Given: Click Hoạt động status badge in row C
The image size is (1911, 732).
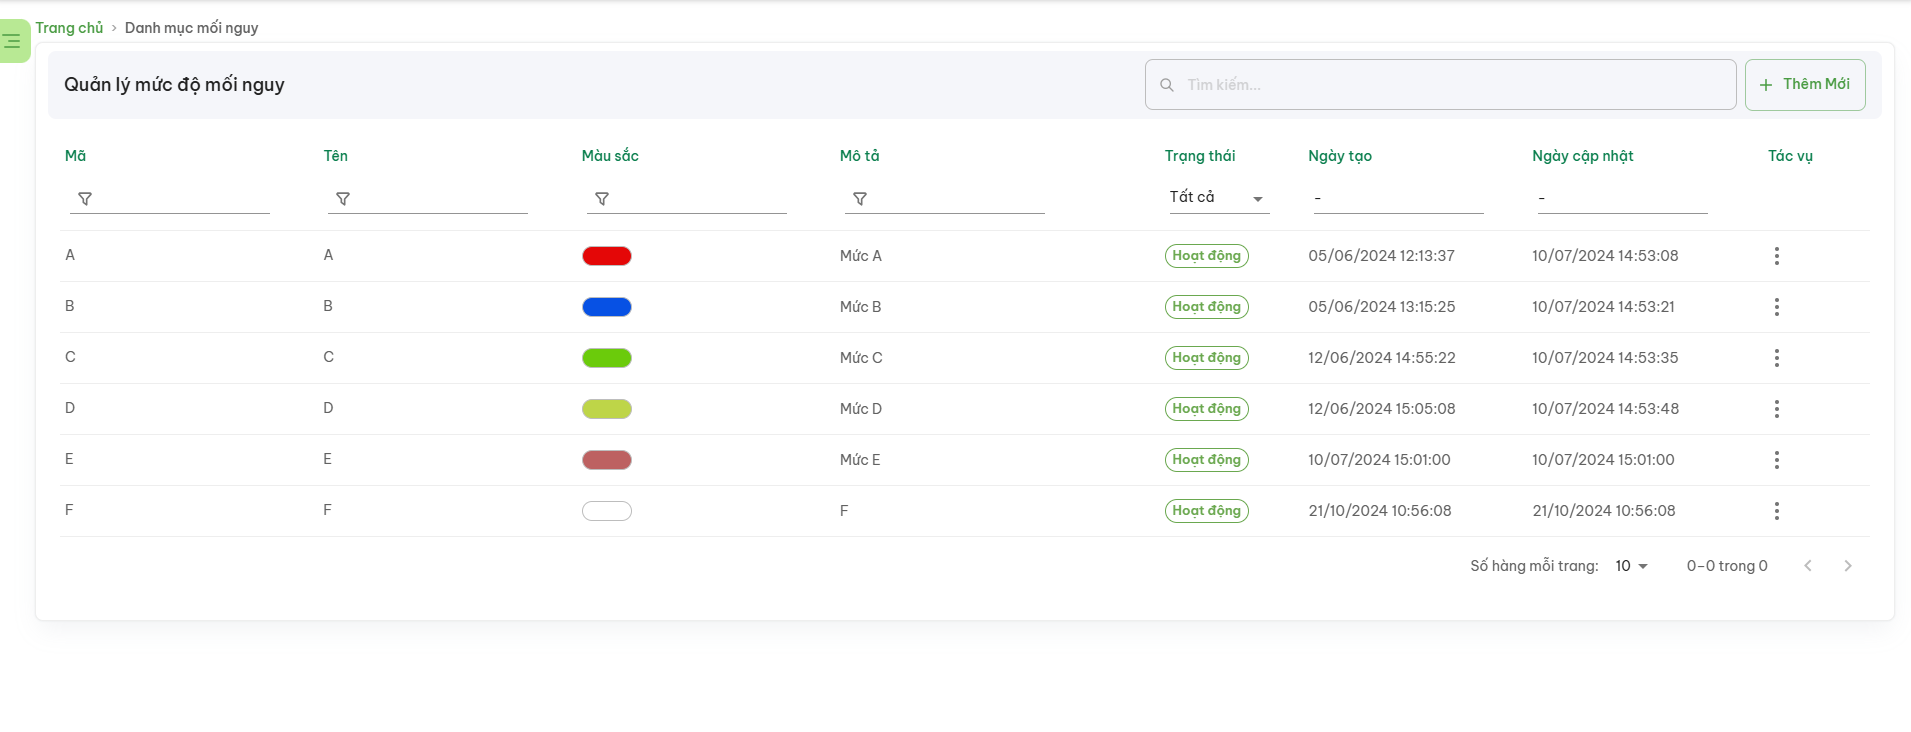Looking at the screenshot, I should 1207,358.
